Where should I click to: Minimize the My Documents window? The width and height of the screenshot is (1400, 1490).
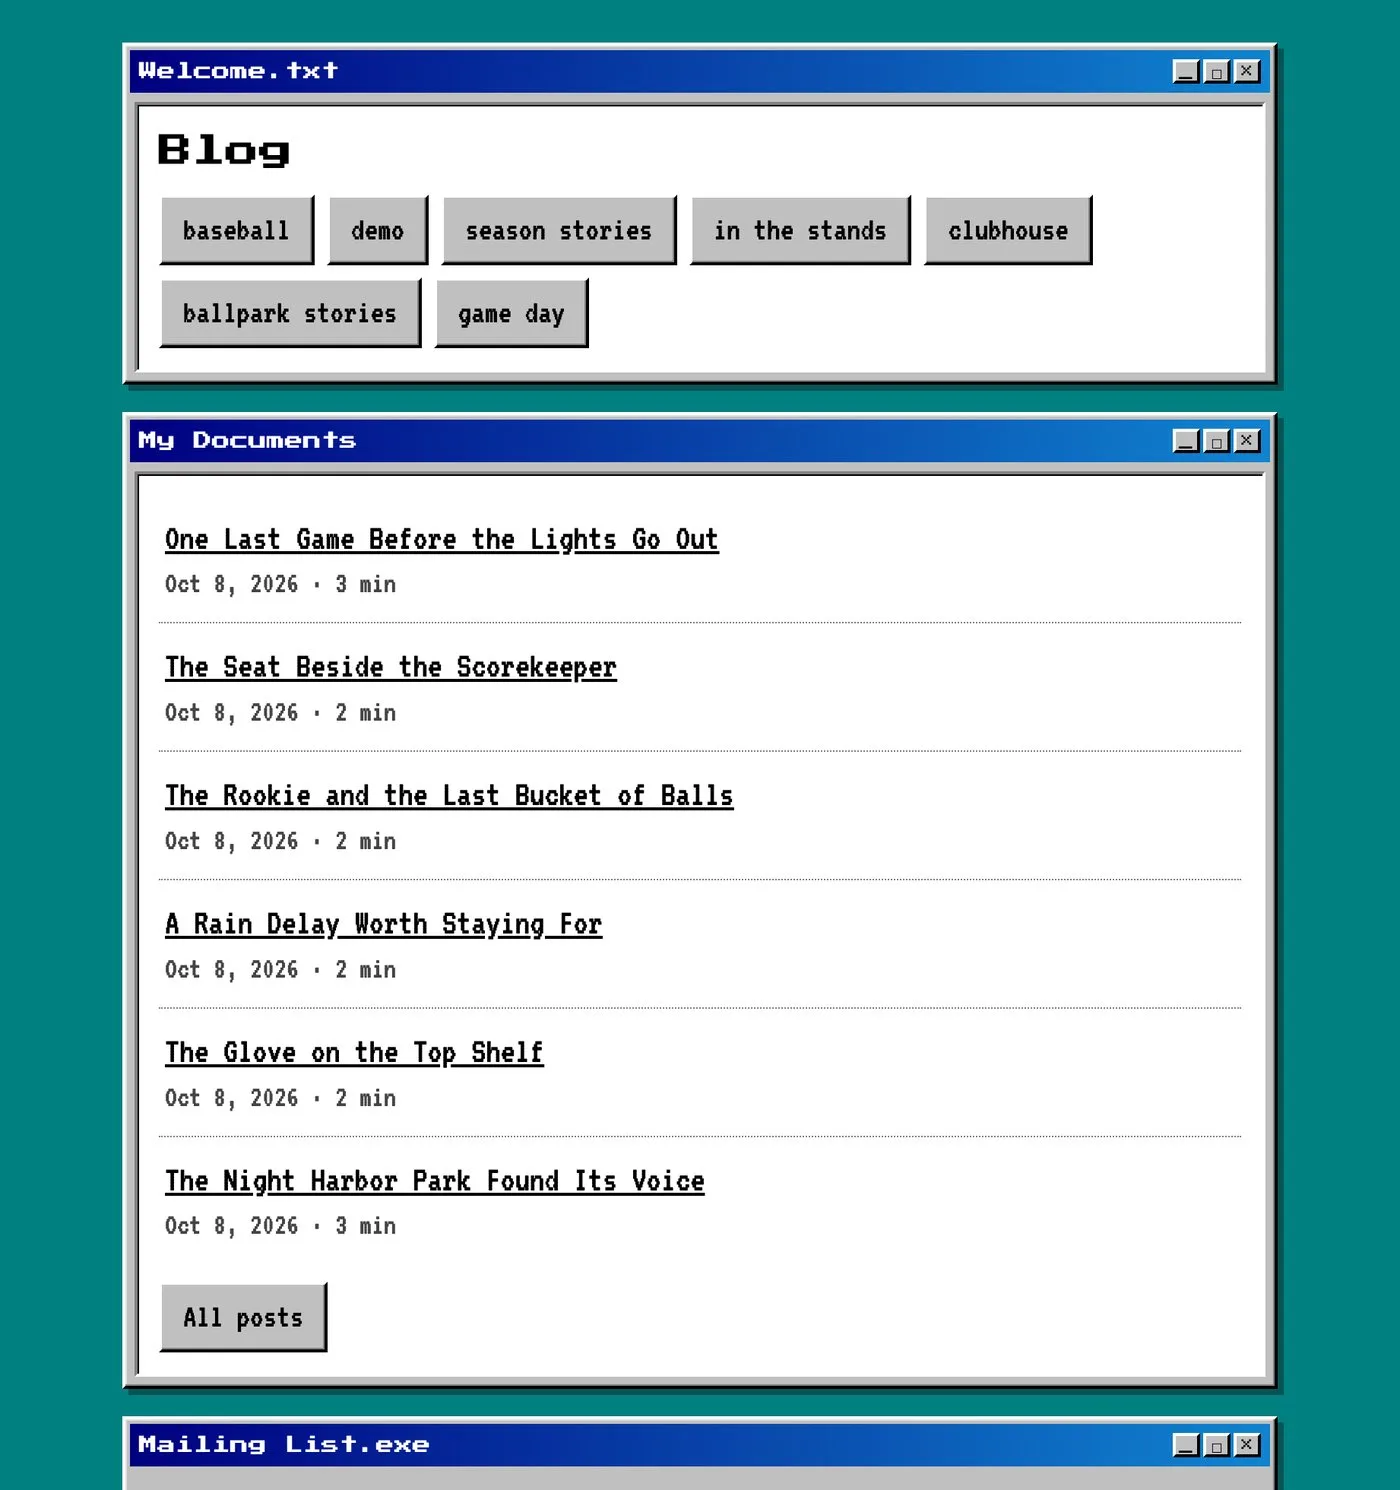pos(1186,441)
